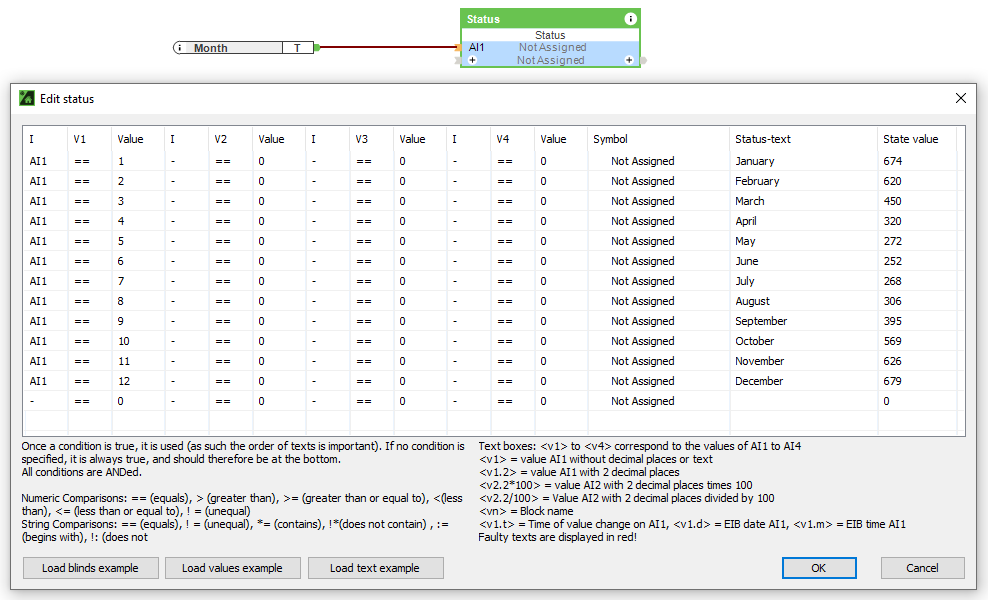Select the January status text cell
Screen dimensions: 988x600
pos(803,161)
